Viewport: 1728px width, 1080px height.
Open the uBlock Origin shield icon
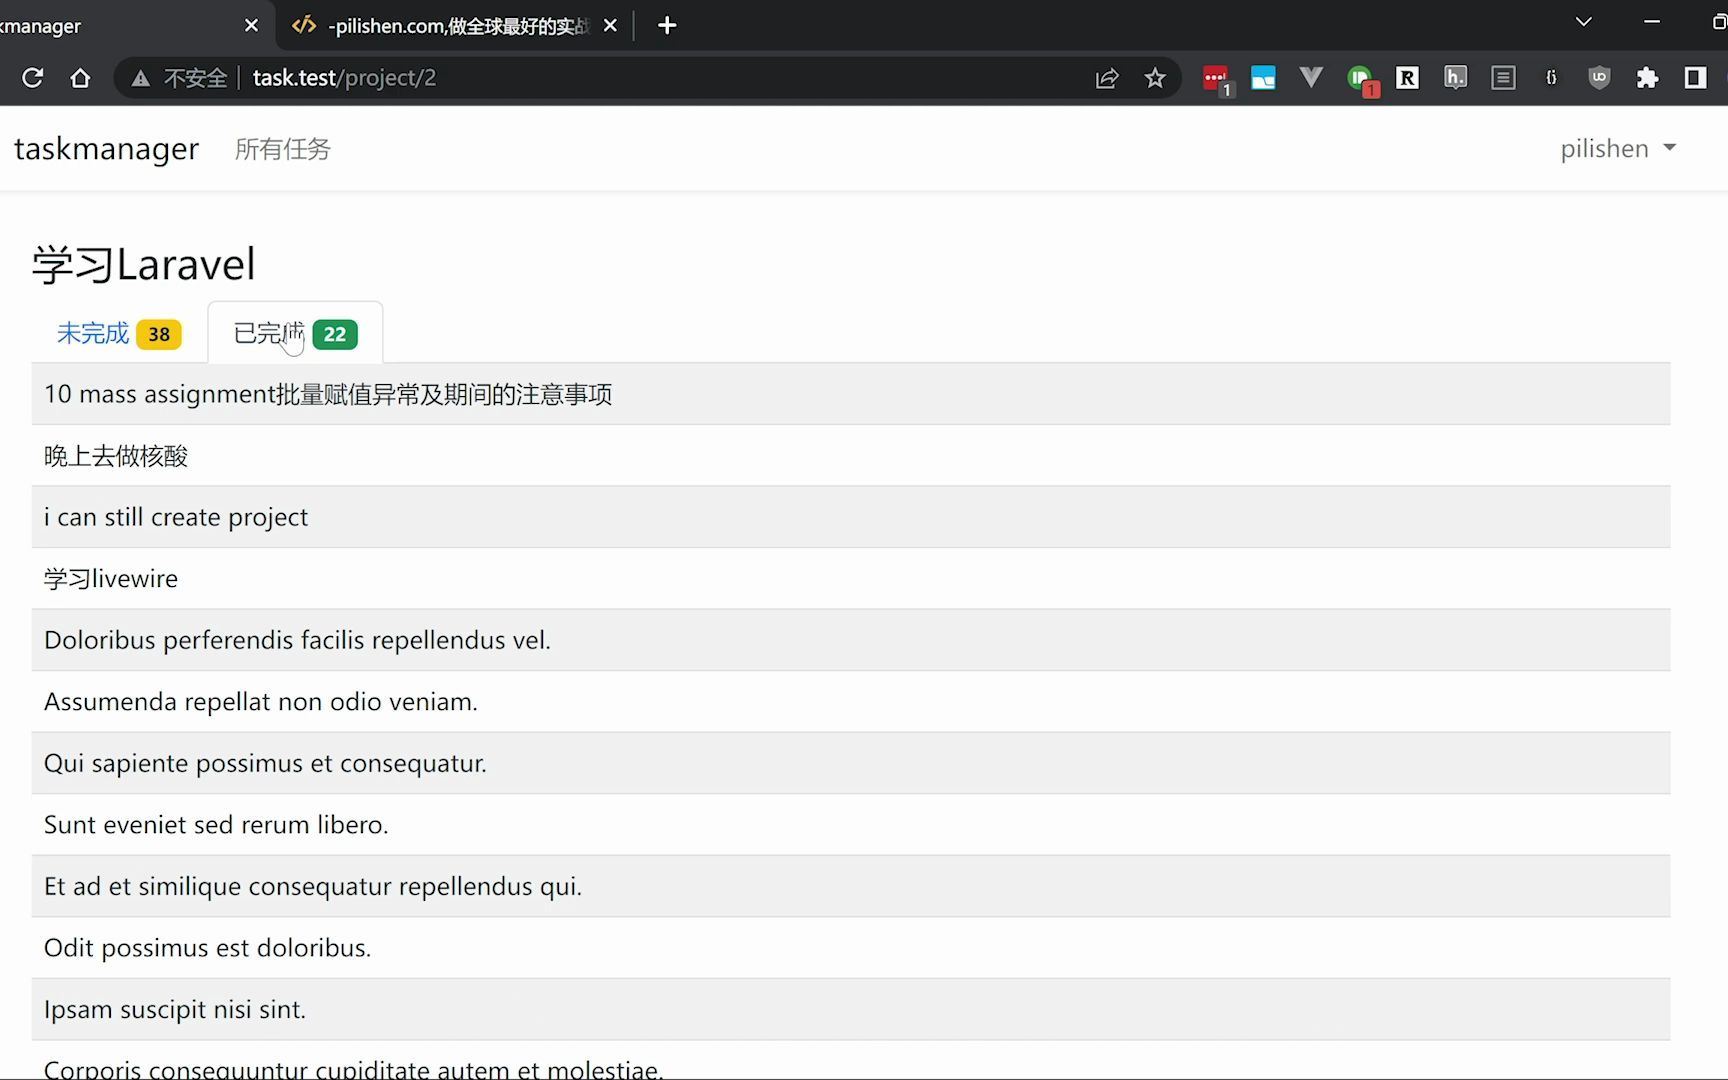[1599, 78]
